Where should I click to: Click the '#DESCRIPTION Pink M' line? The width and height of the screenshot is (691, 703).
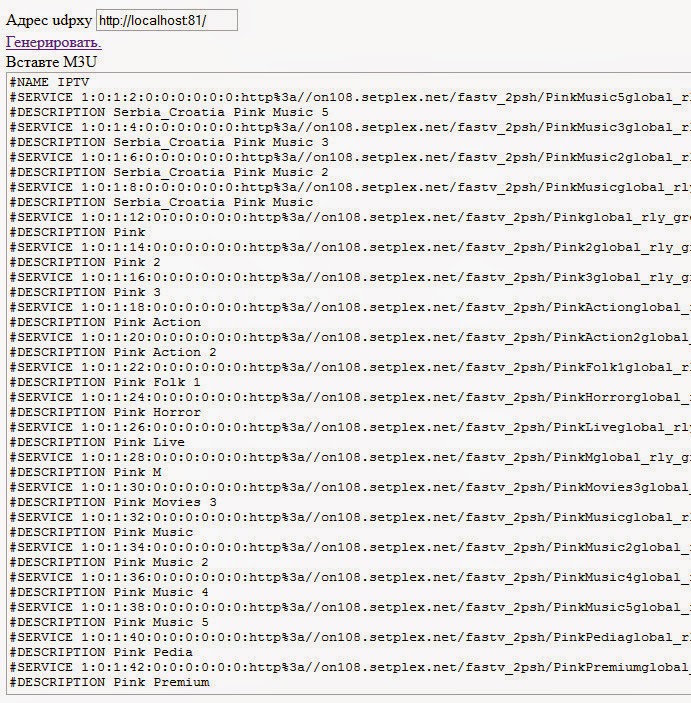coord(85,473)
